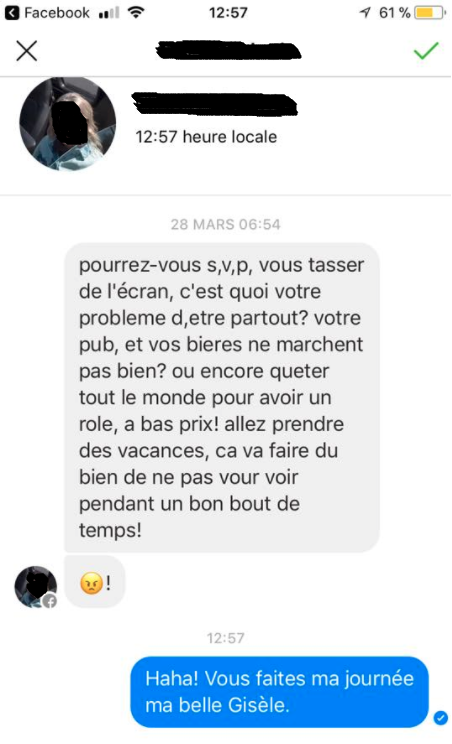
Task: Tap the battery icon in status bar
Action: [430, 13]
